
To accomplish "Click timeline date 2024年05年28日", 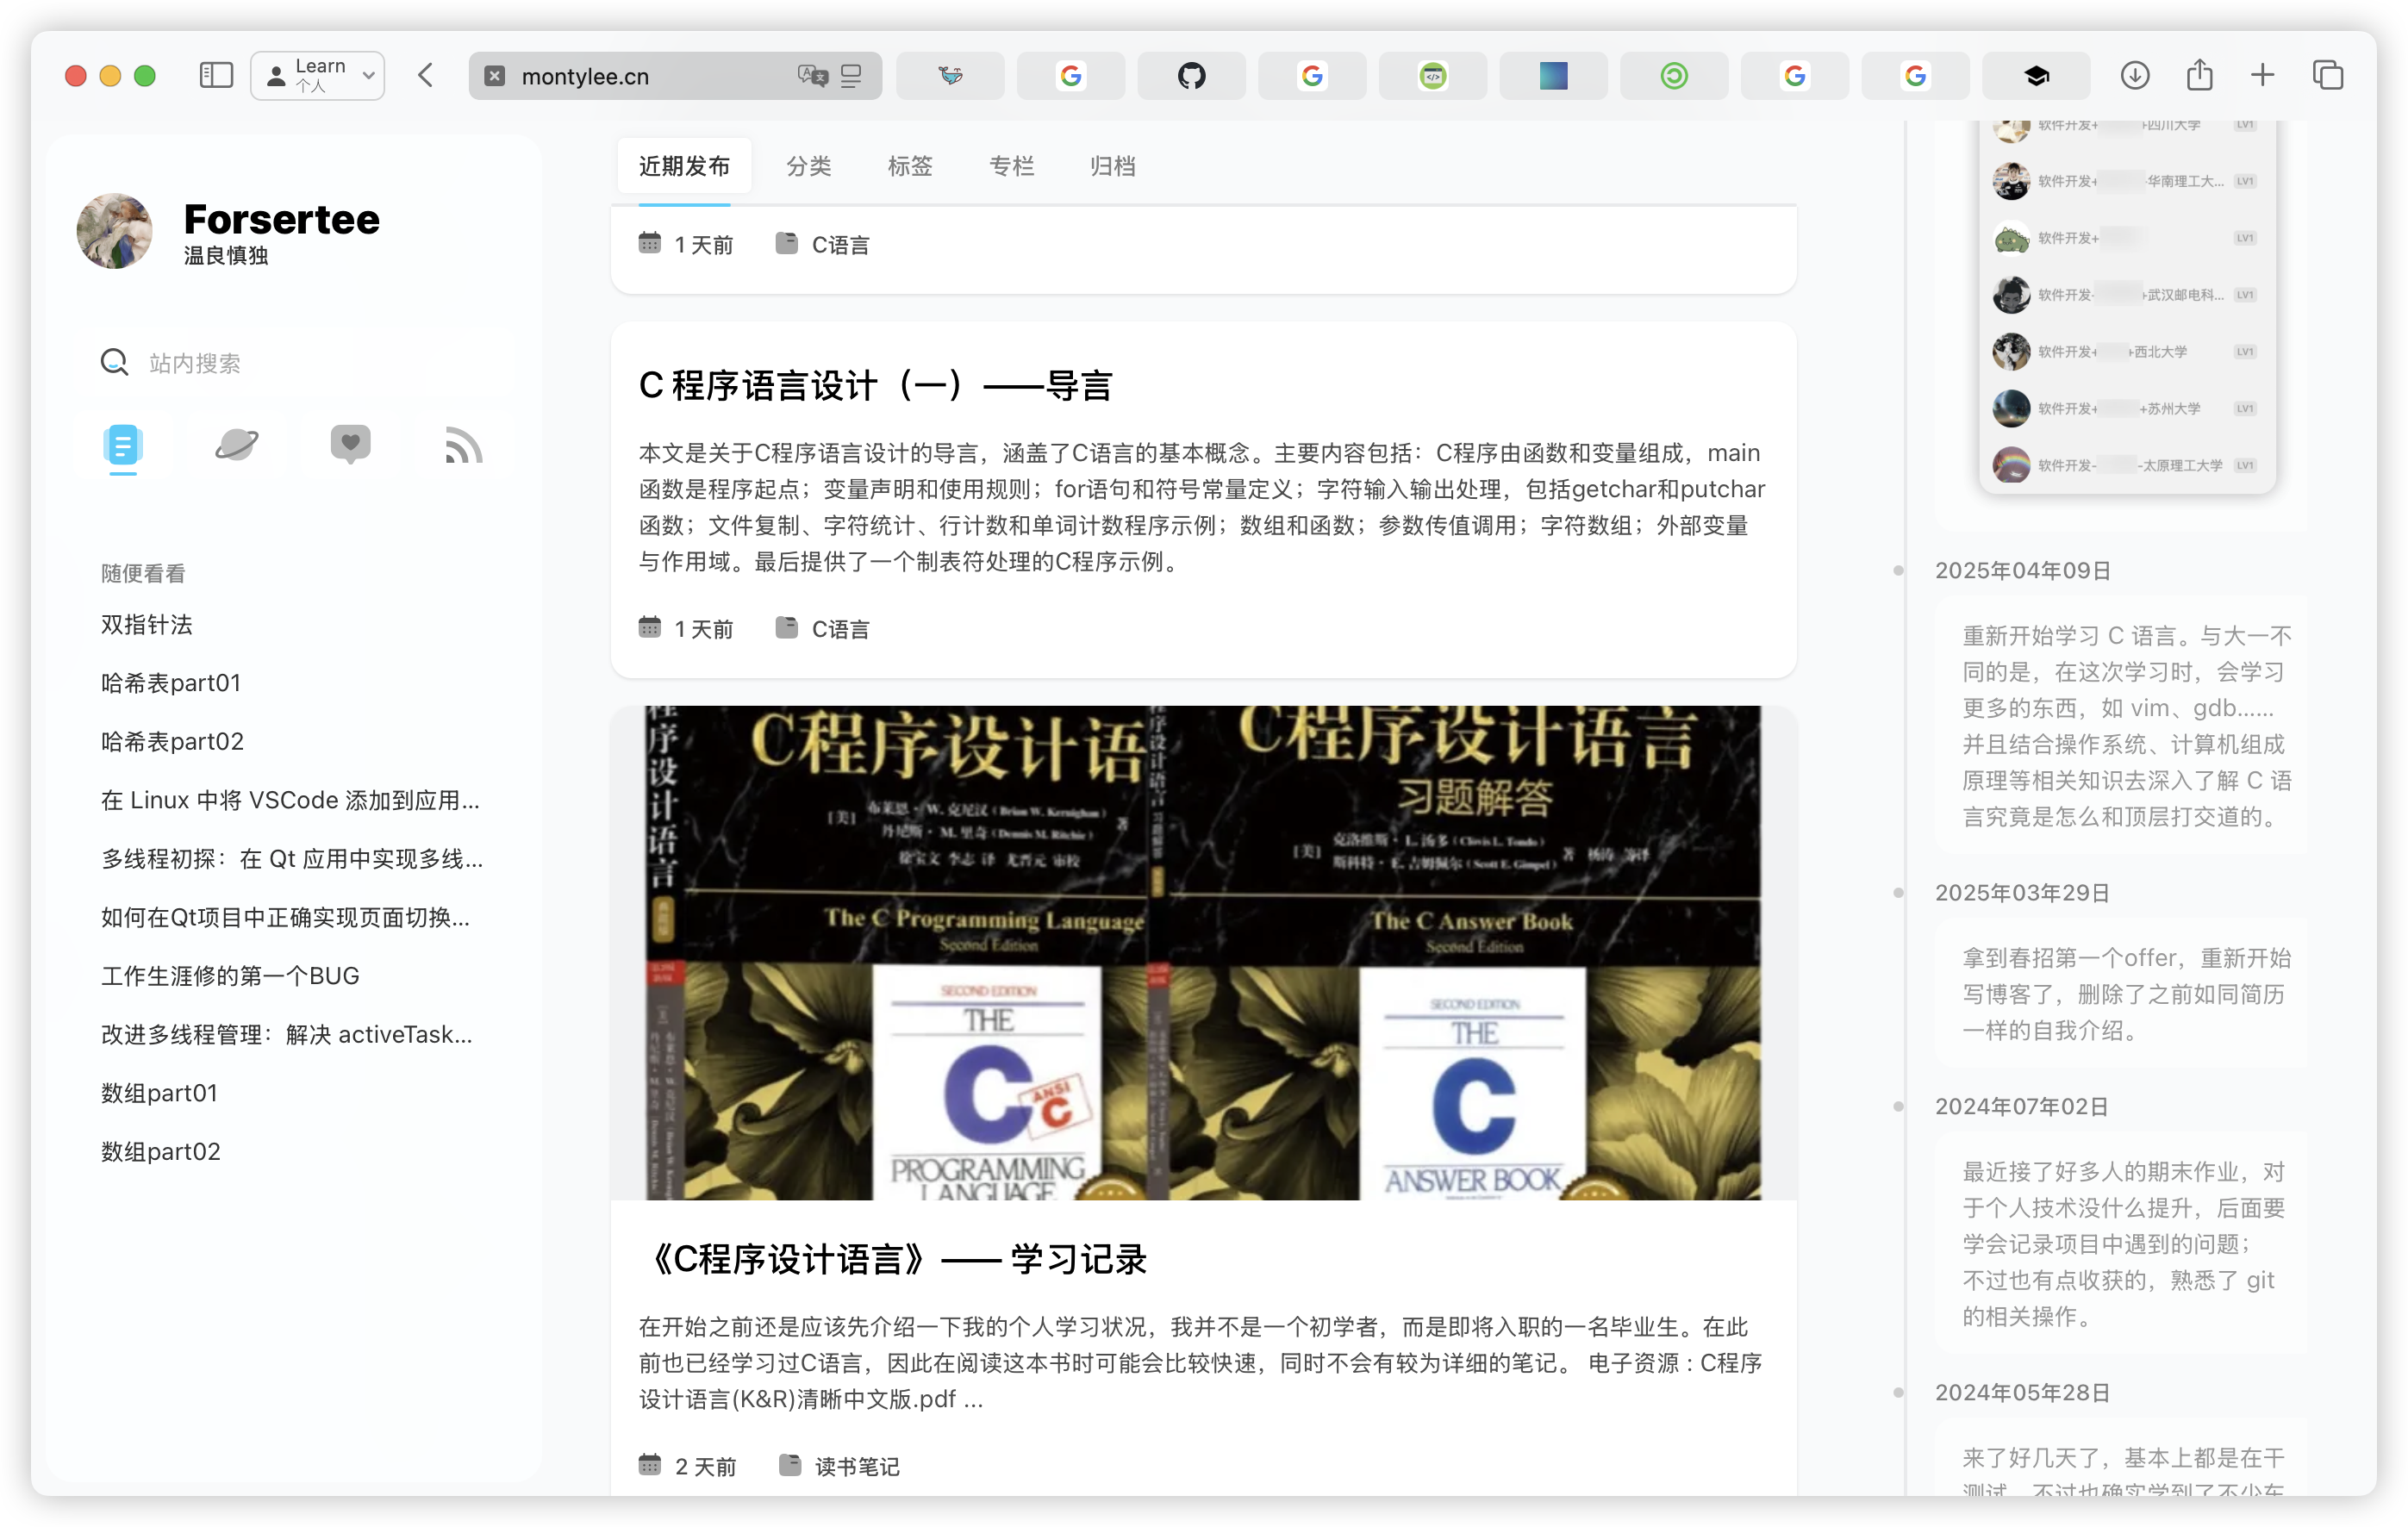I will click(2022, 1393).
